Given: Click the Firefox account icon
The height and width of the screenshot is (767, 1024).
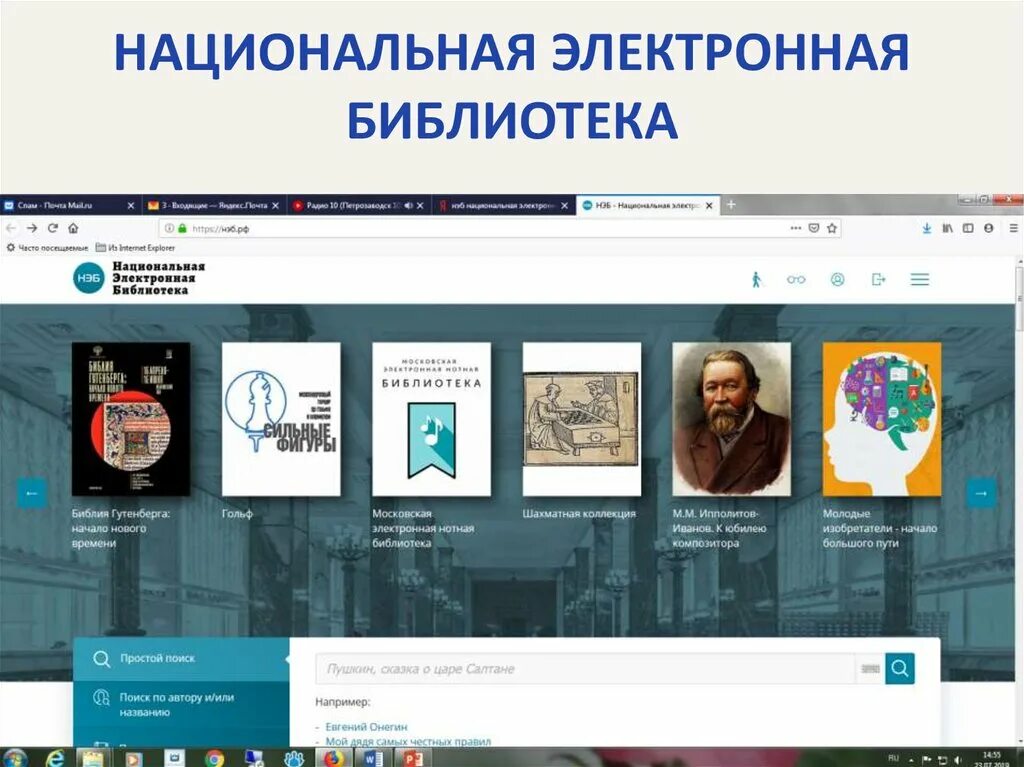Looking at the screenshot, I should 989,228.
